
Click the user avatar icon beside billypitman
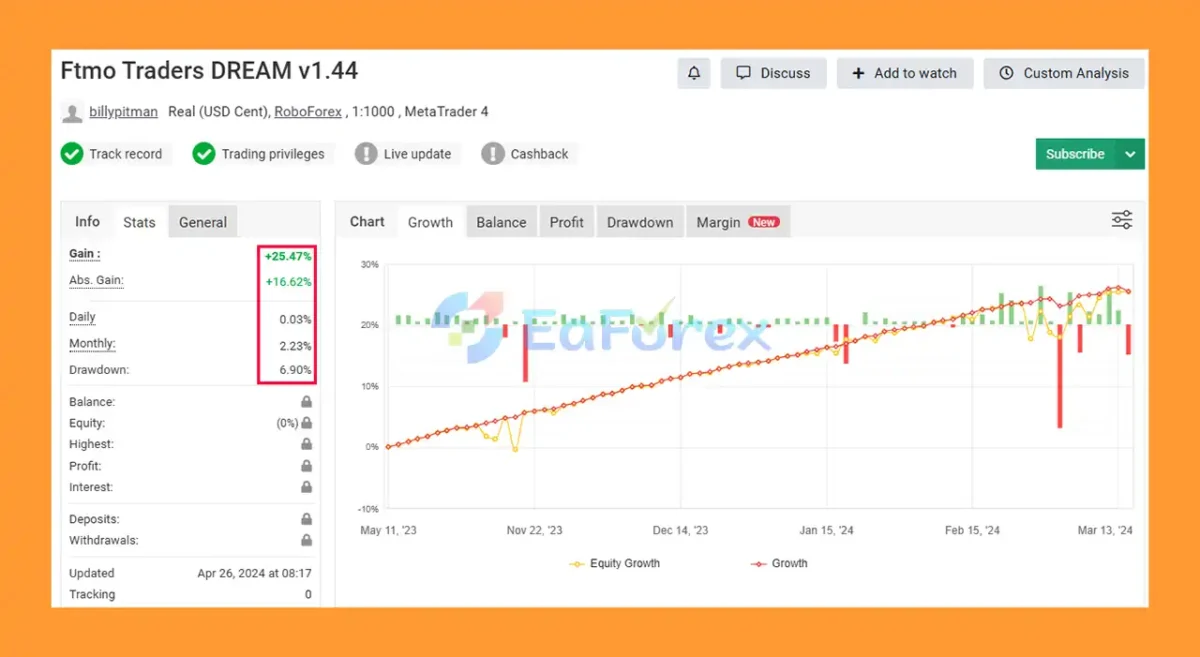[72, 112]
